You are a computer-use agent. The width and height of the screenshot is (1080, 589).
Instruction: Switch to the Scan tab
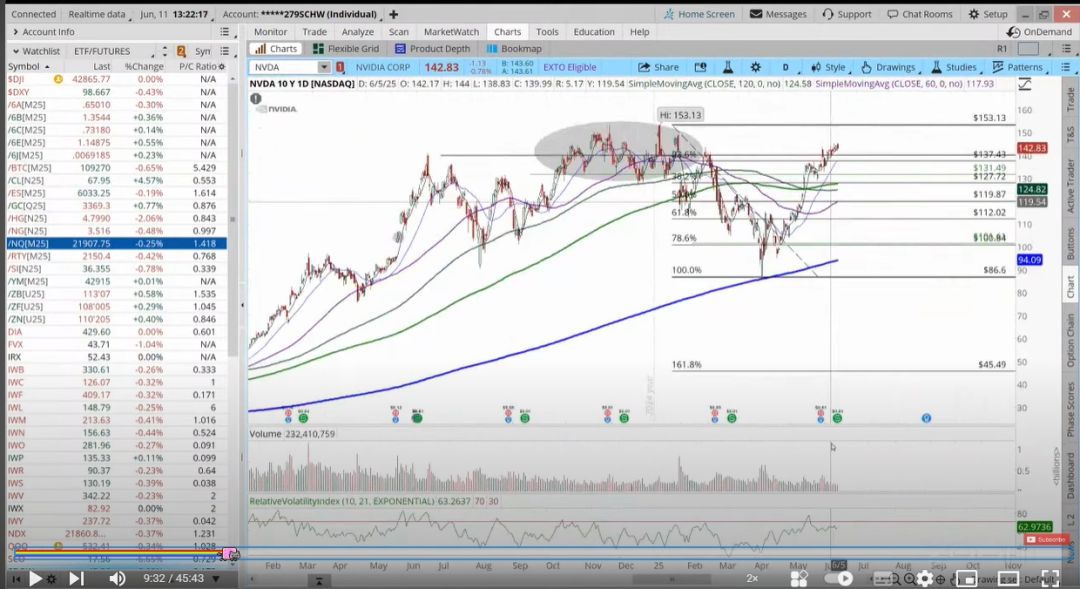point(398,32)
